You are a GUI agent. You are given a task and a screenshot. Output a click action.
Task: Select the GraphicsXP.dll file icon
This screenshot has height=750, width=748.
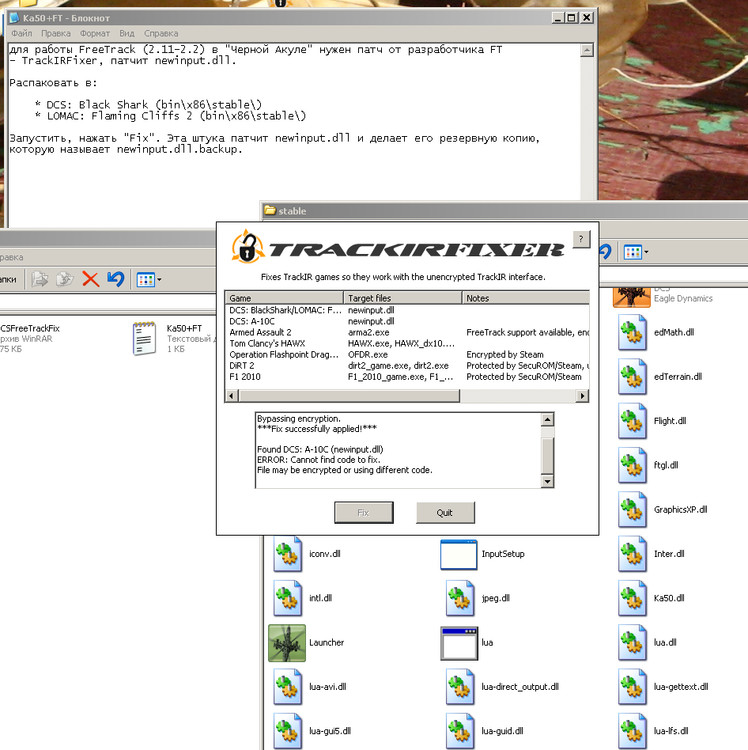pos(632,510)
